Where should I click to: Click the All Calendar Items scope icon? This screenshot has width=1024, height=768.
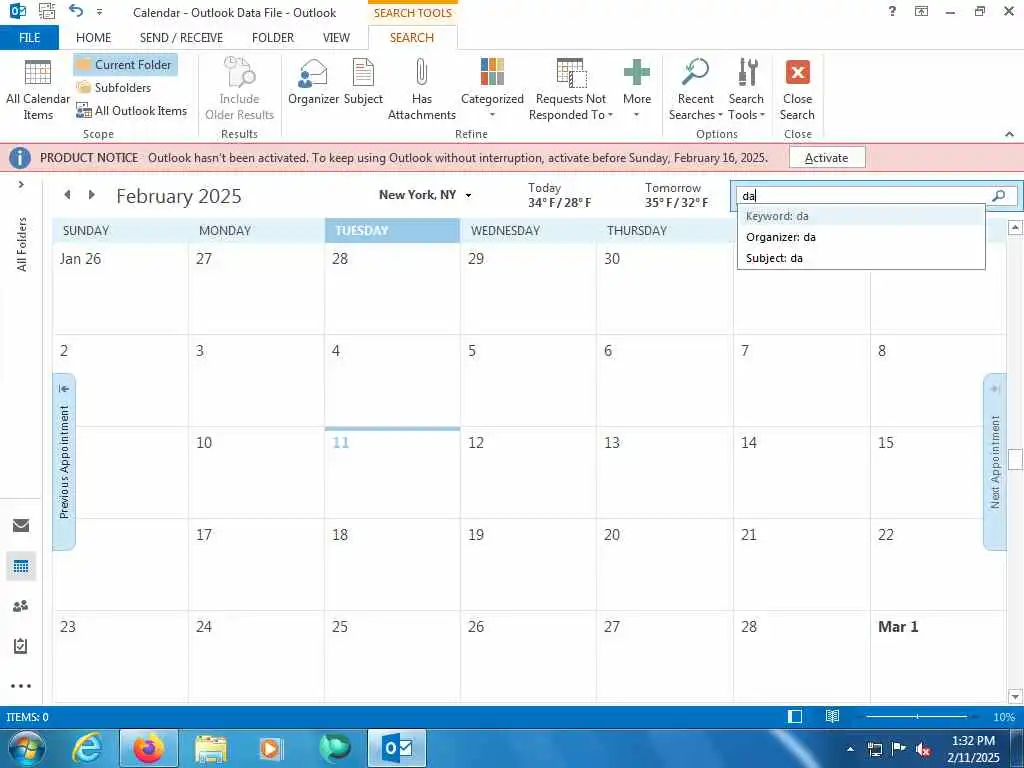37,89
